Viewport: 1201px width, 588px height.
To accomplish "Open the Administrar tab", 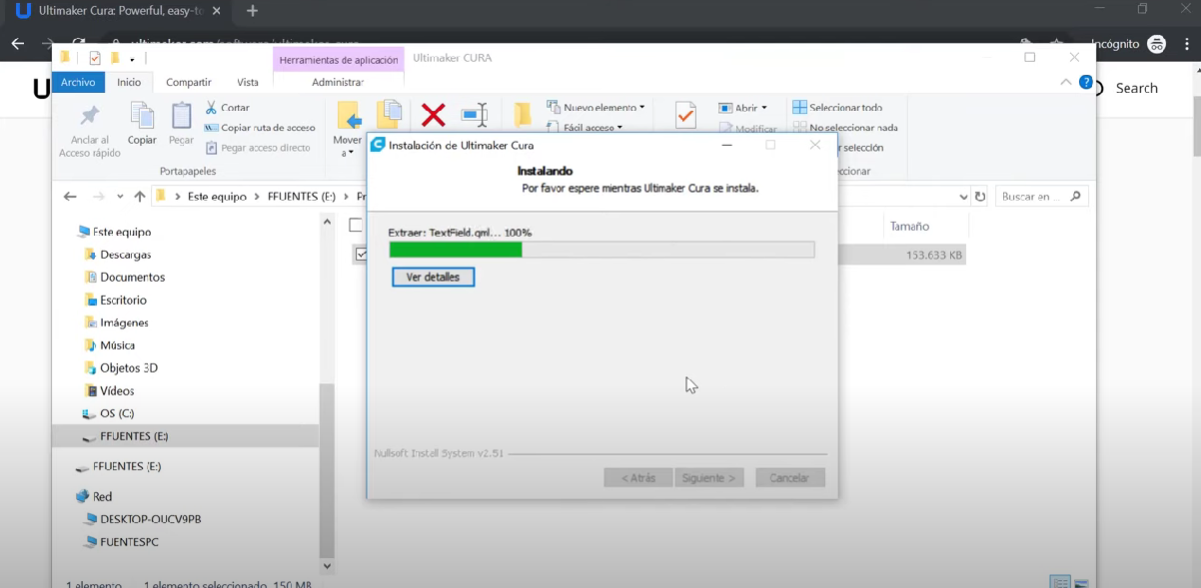I will [338, 82].
